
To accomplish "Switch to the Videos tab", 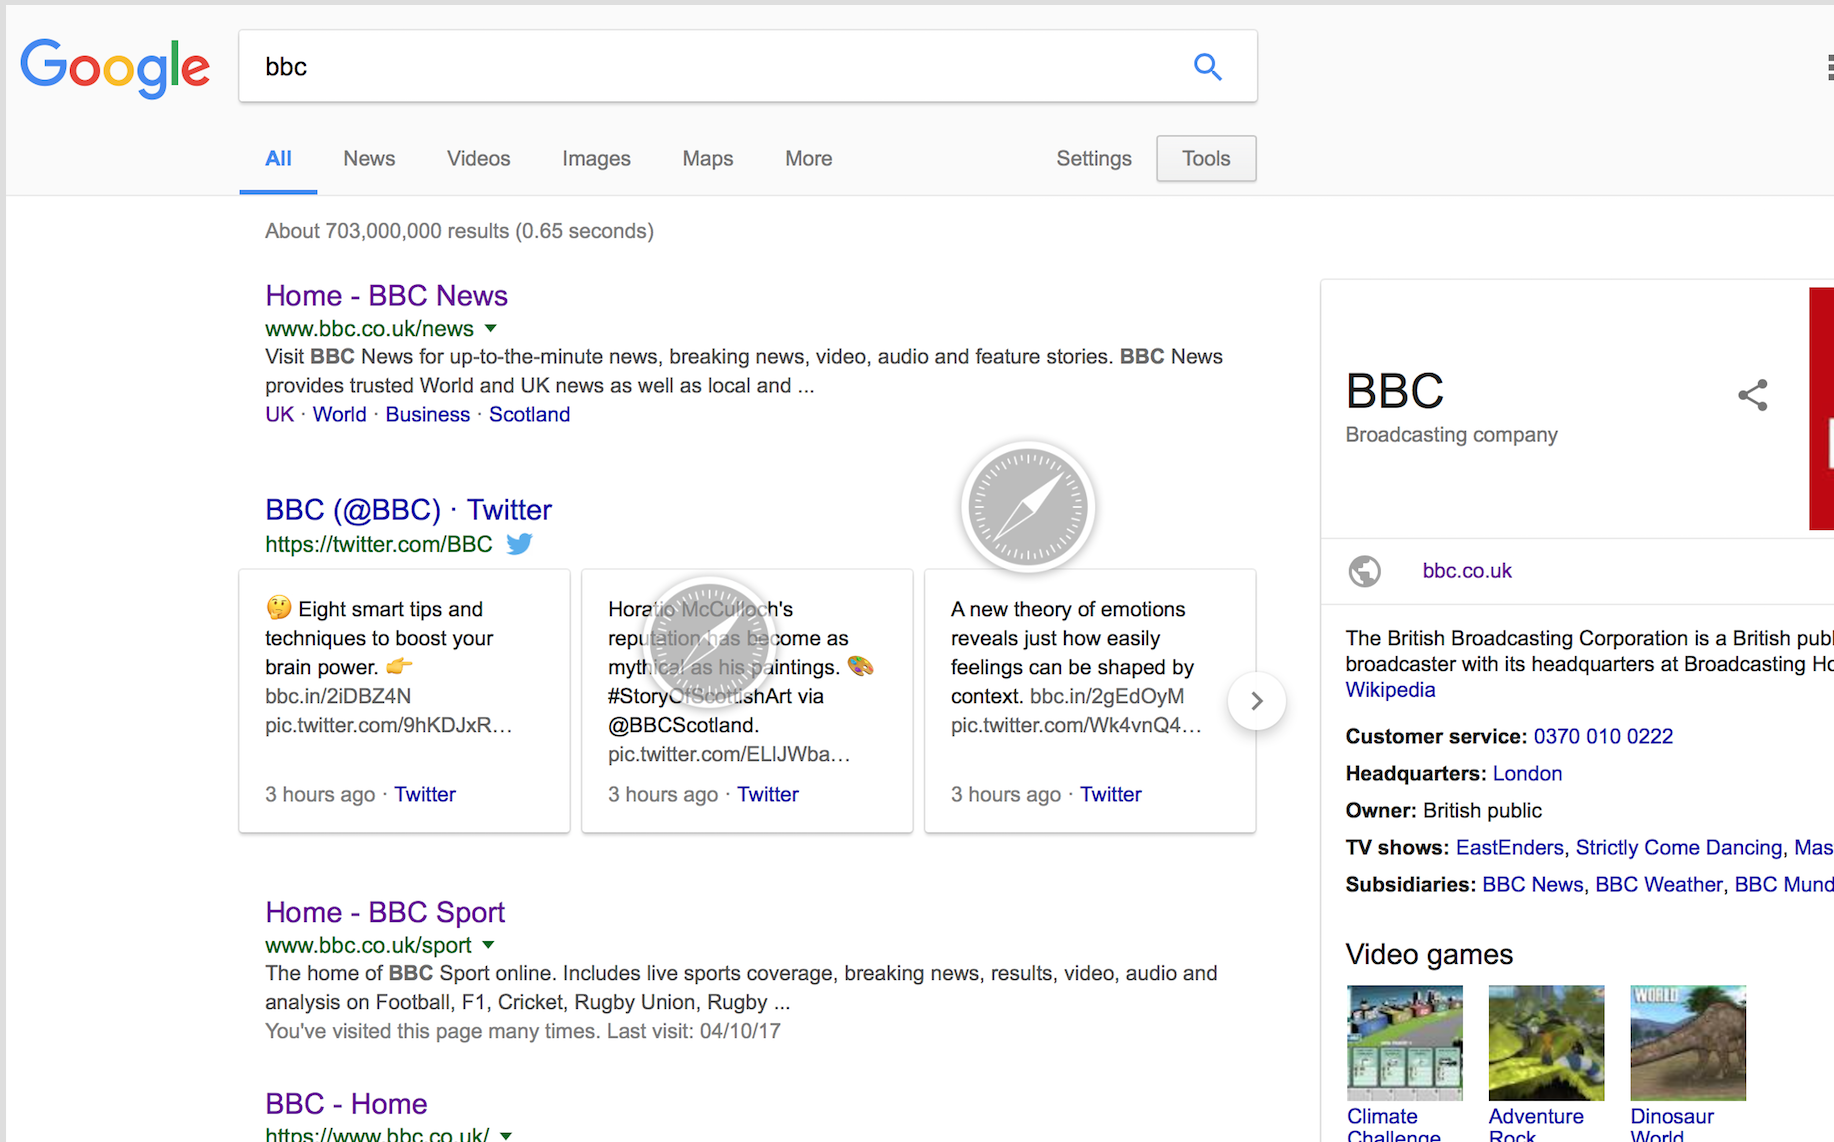I will coord(478,159).
